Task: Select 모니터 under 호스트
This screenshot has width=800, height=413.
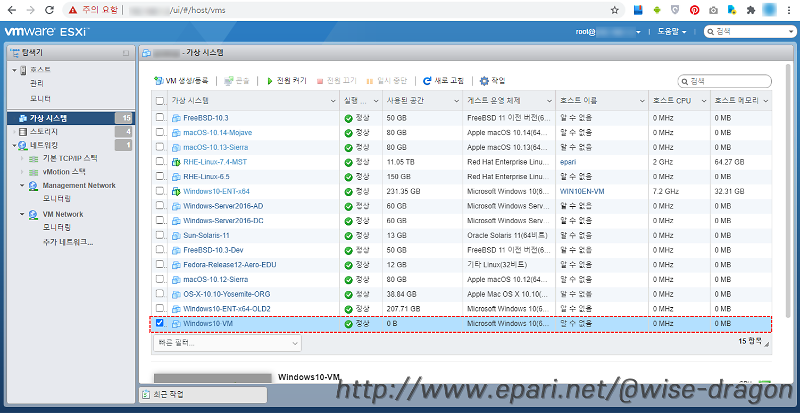Action: point(40,98)
